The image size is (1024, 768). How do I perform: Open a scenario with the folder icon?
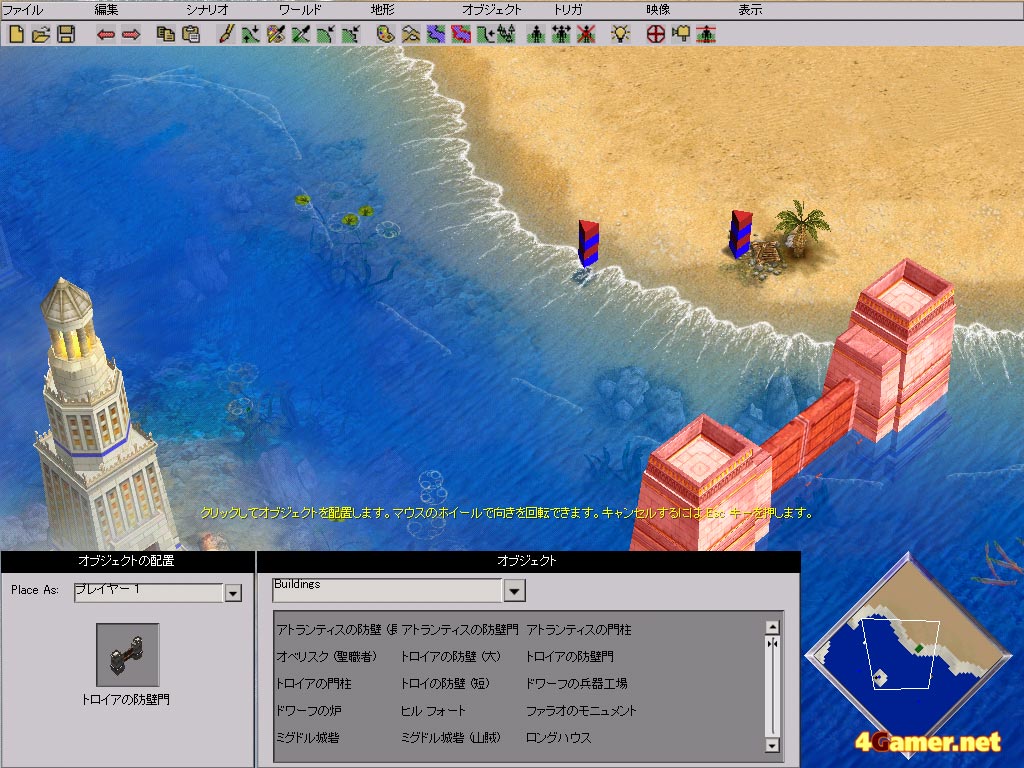(x=41, y=34)
